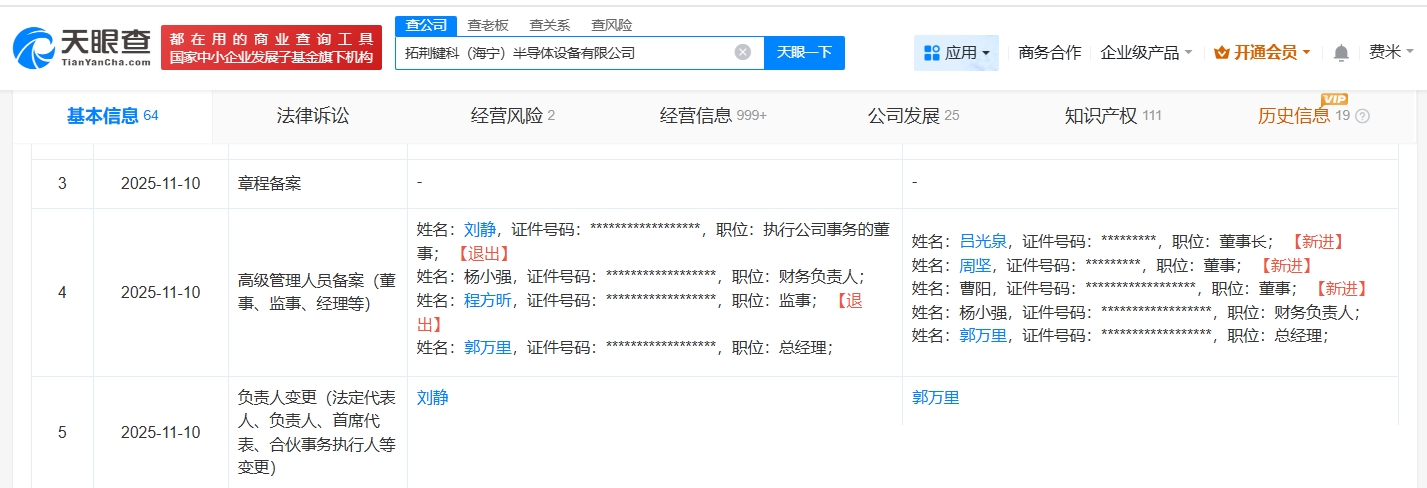Click the red promotional banner image
This screenshot has width=1427, height=488.
click(271, 48)
